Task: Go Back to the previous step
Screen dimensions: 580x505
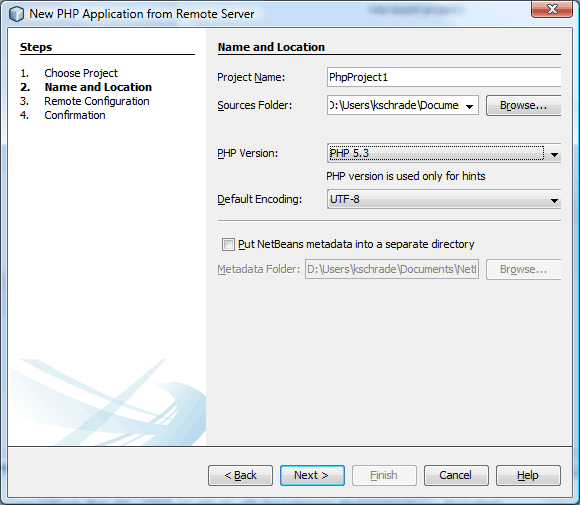Action: coord(240,475)
